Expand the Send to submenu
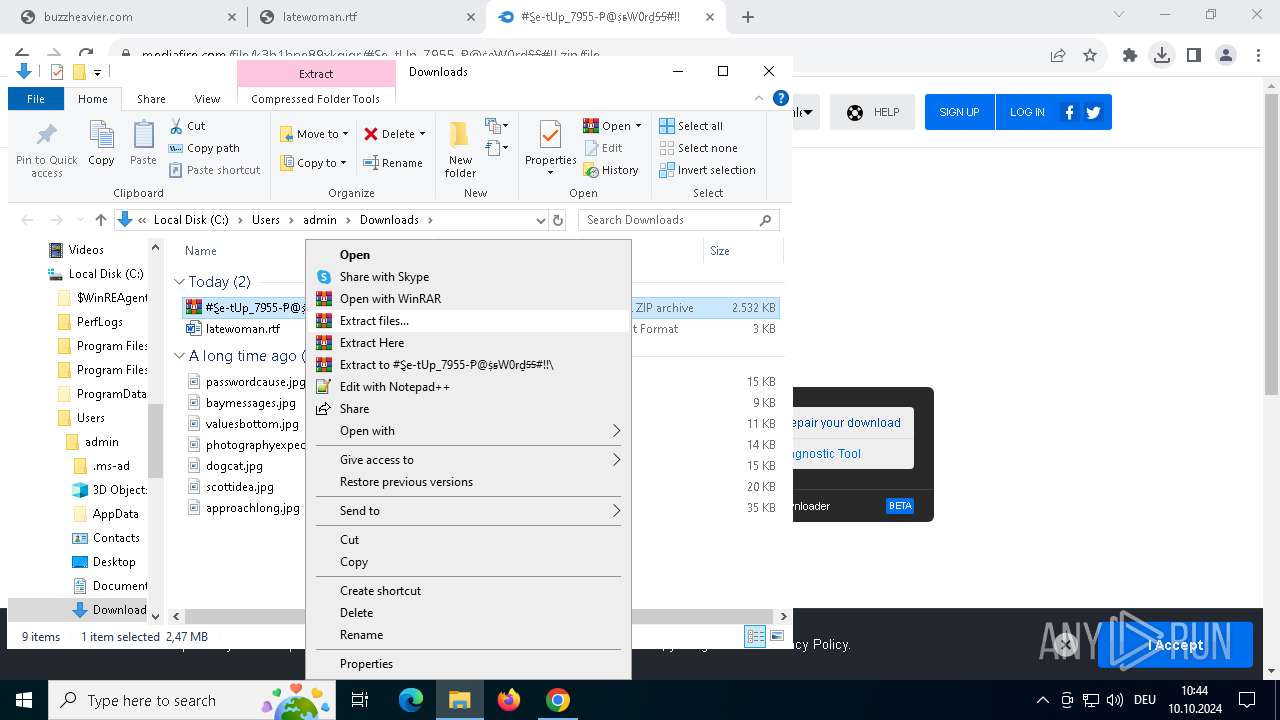Image resolution: width=1280 pixels, height=720 pixels. point(468,511)
